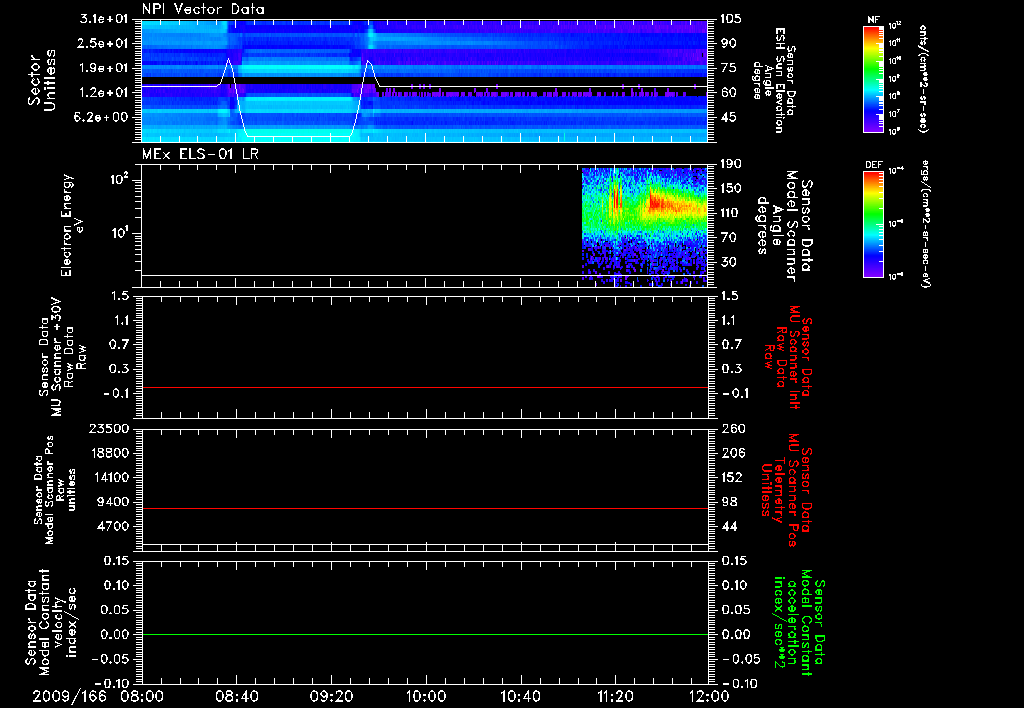The height and width of the screenshot is (708, 1024).
Task: Click the green line in velocity plot
Action: coord(424,634)
